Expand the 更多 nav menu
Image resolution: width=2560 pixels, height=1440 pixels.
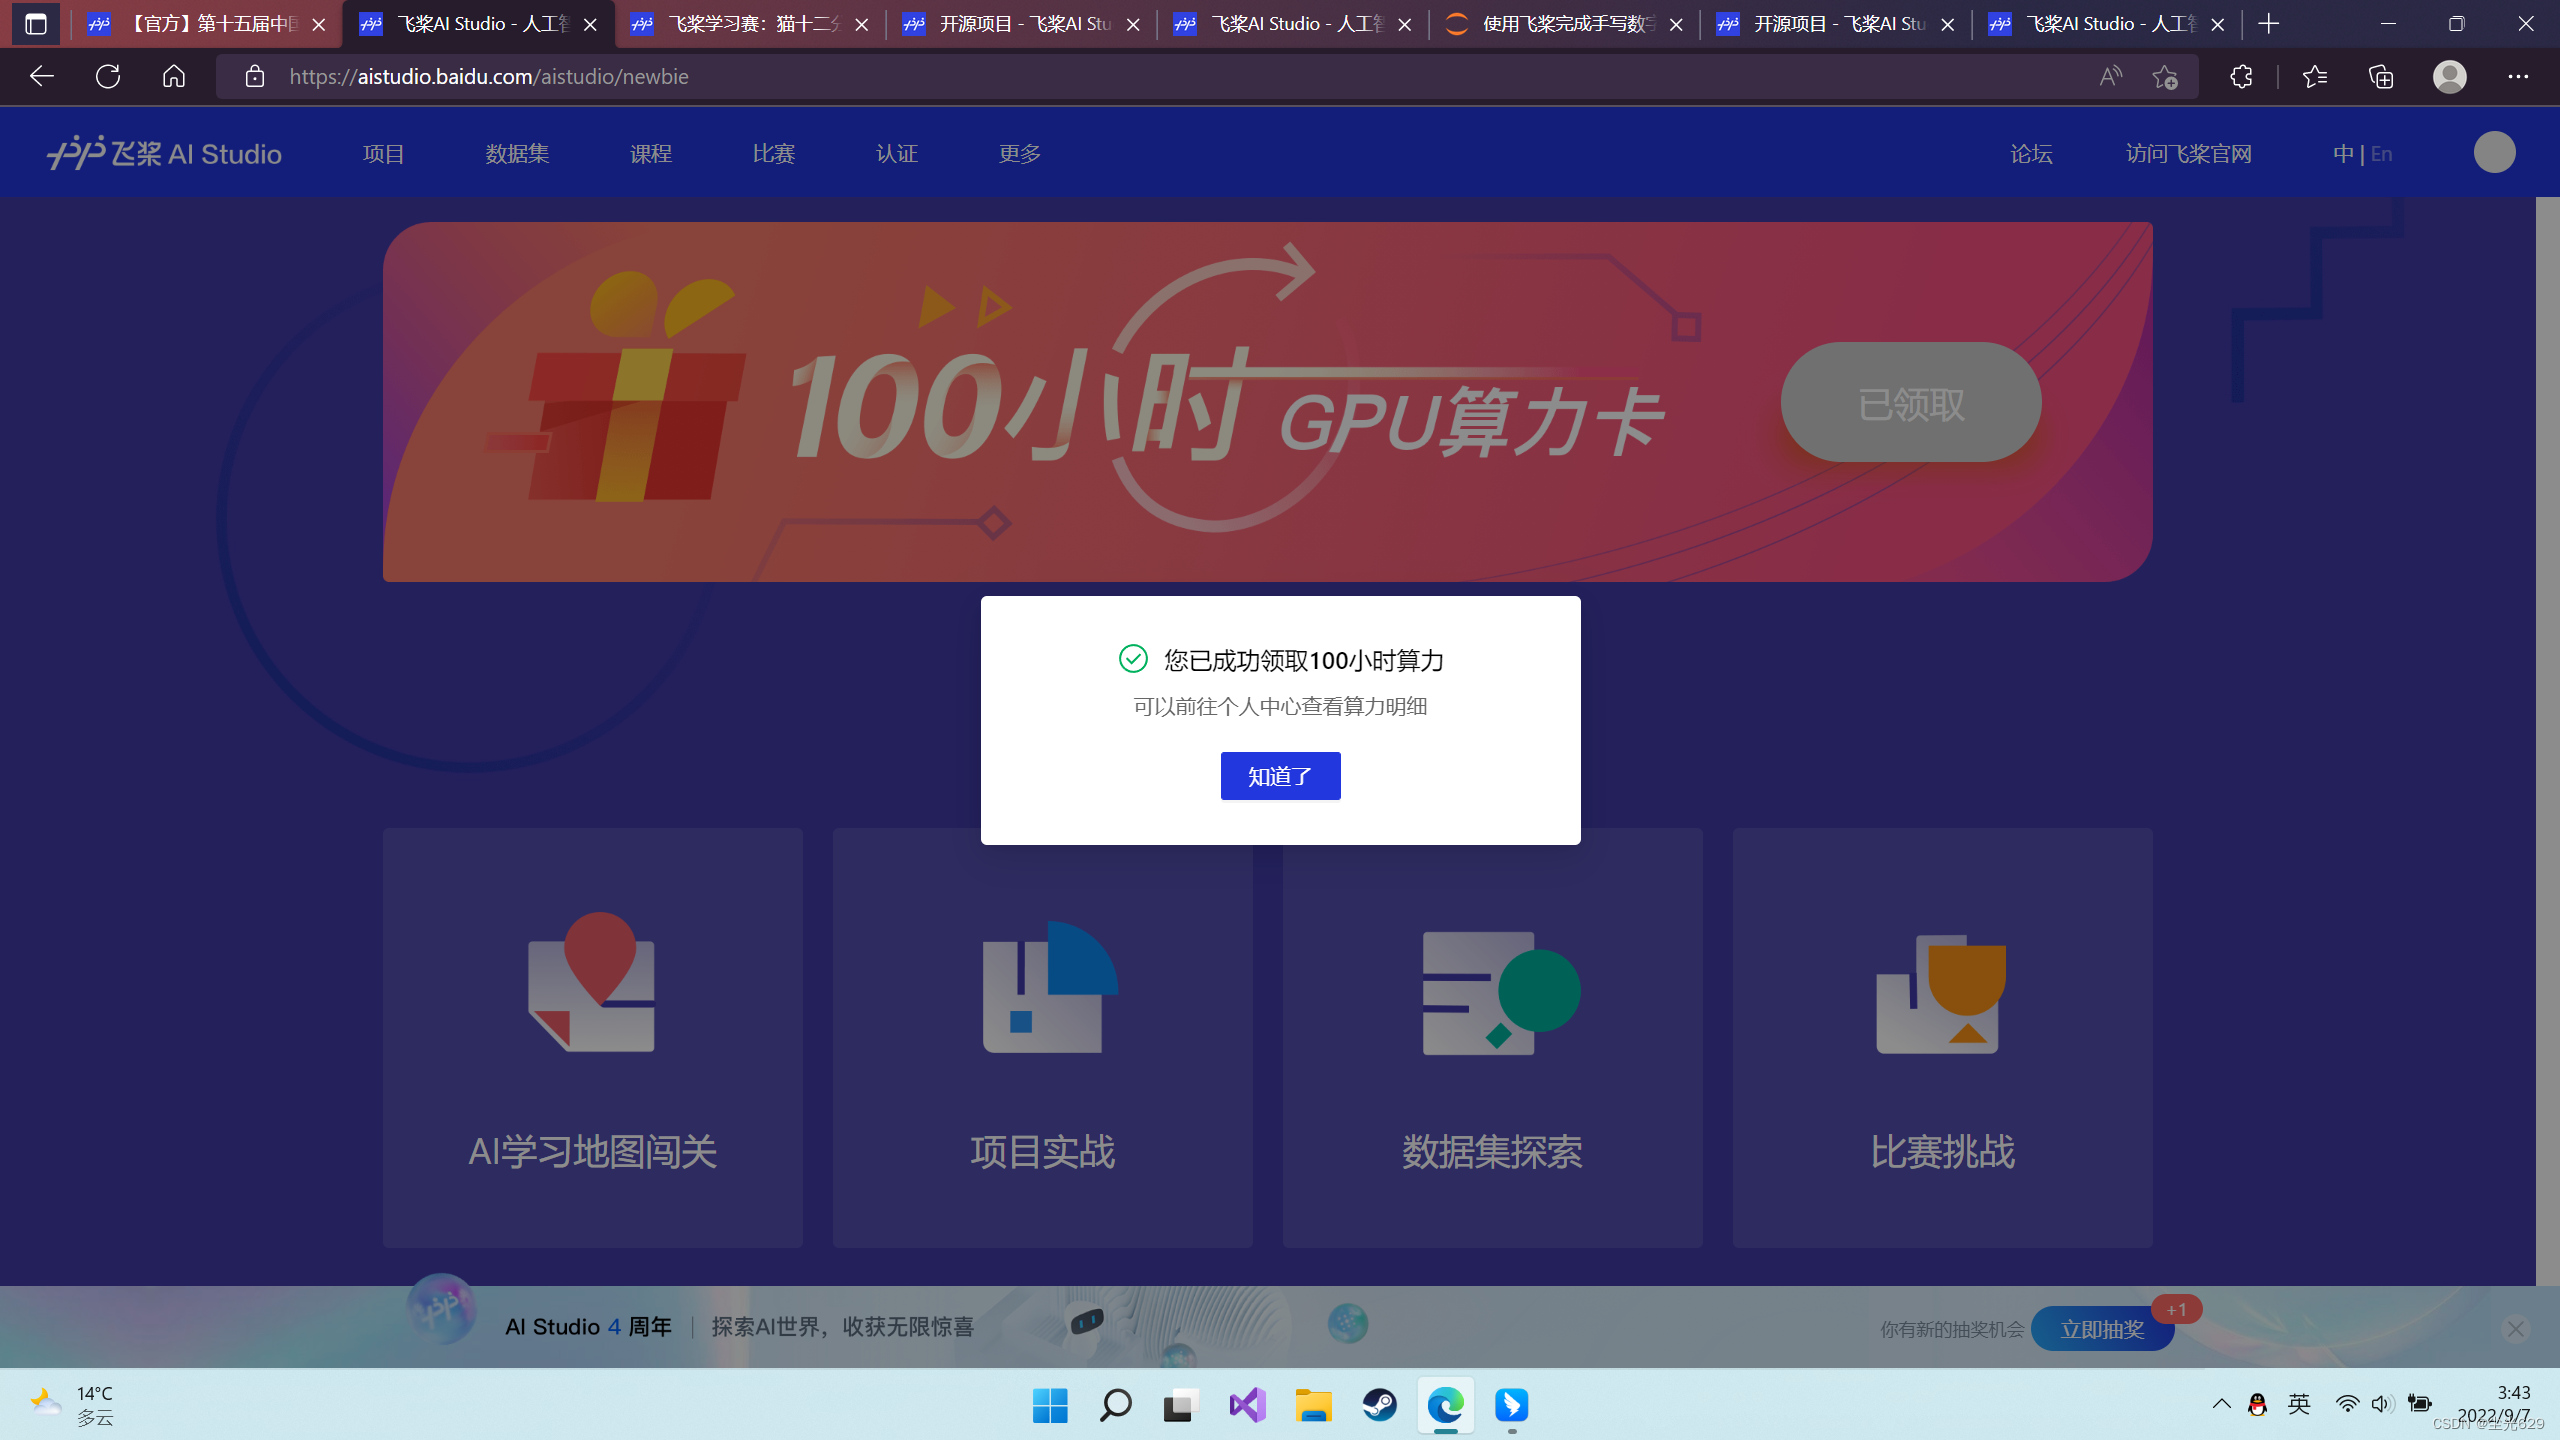click(1019, 153)
